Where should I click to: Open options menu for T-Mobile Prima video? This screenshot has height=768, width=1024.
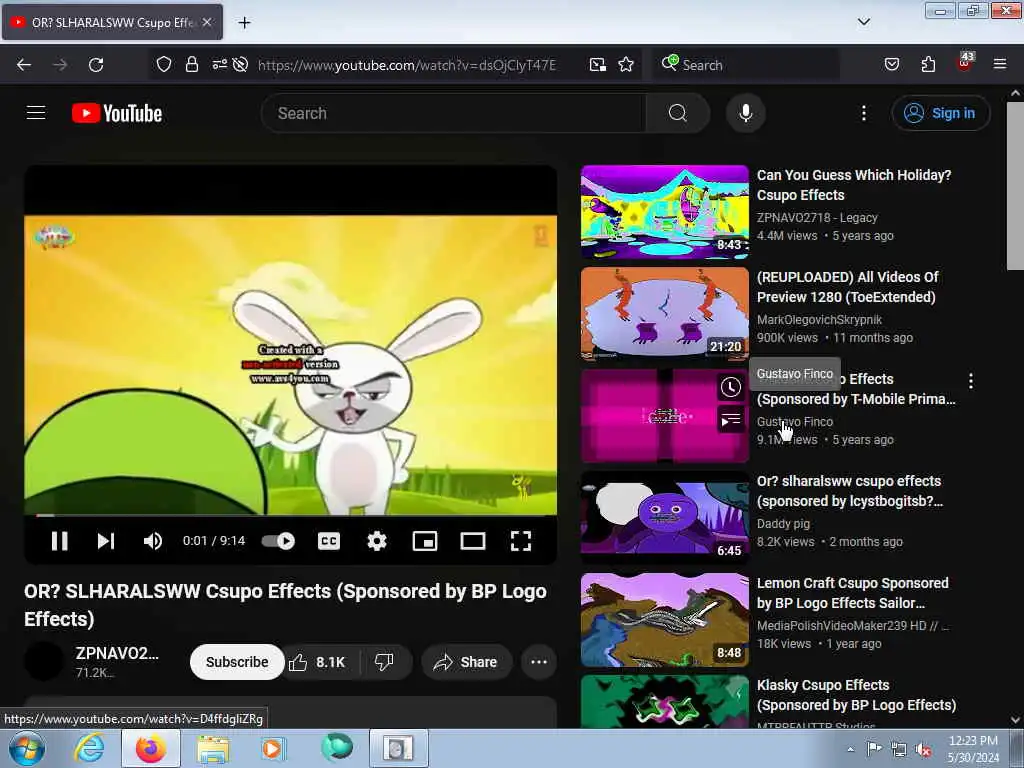click(x=971, y=381)
